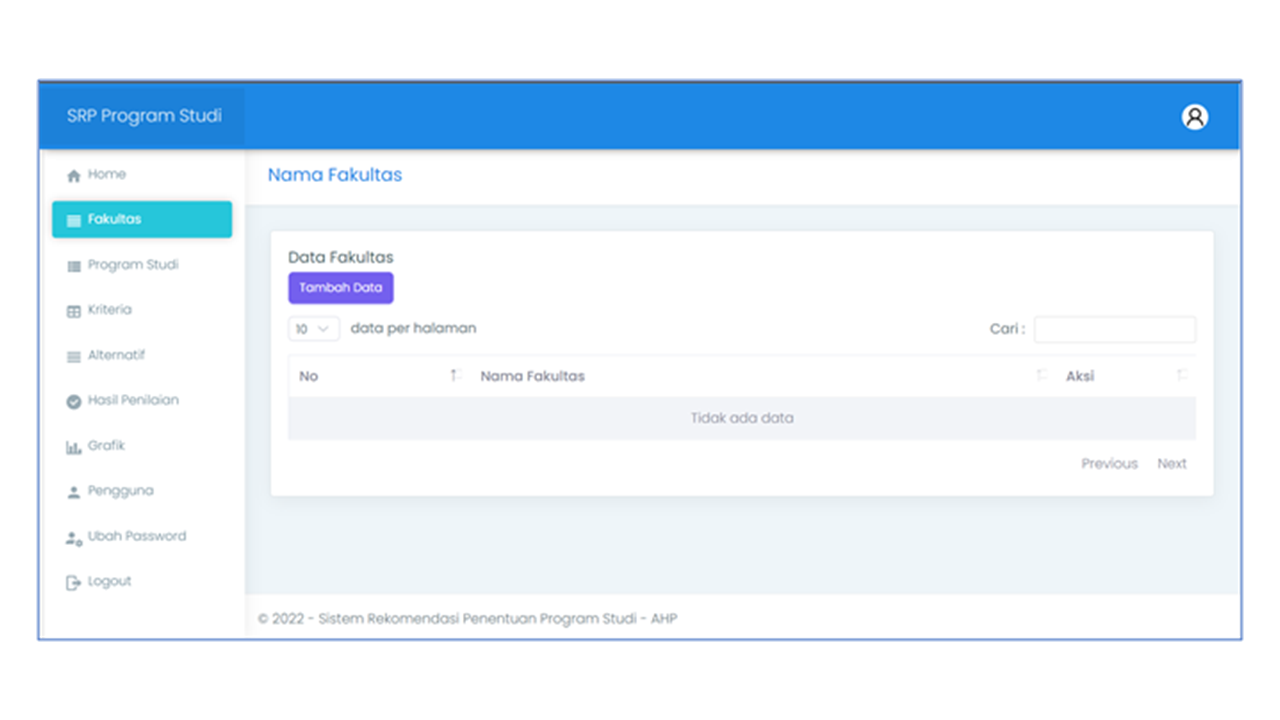Screen dimensions: 1280x720
Task: Sort table by the Aksi column arrow
Action: point(1182,376)
